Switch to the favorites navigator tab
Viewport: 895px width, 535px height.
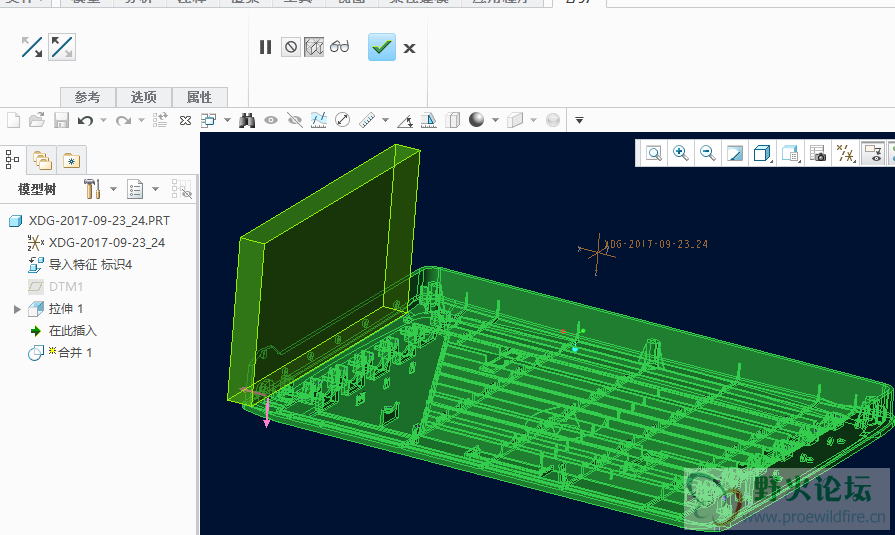tap(71, 160)
